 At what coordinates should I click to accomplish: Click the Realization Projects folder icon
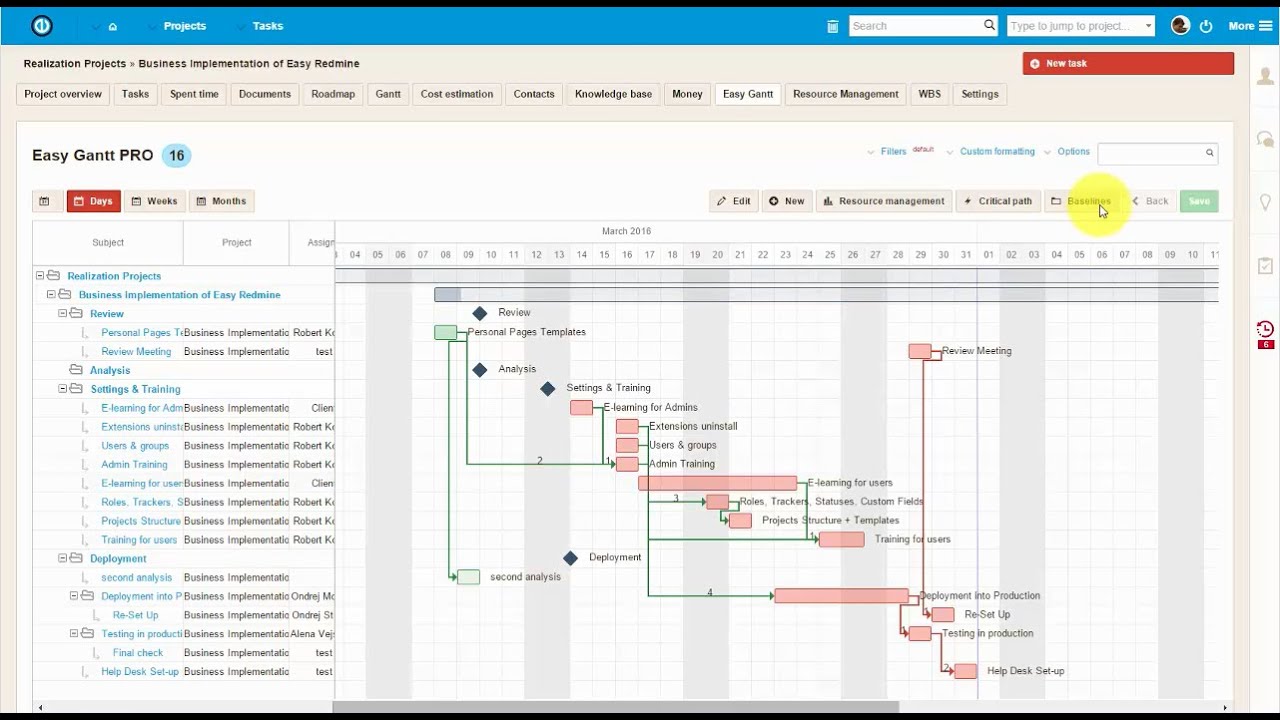54,276
